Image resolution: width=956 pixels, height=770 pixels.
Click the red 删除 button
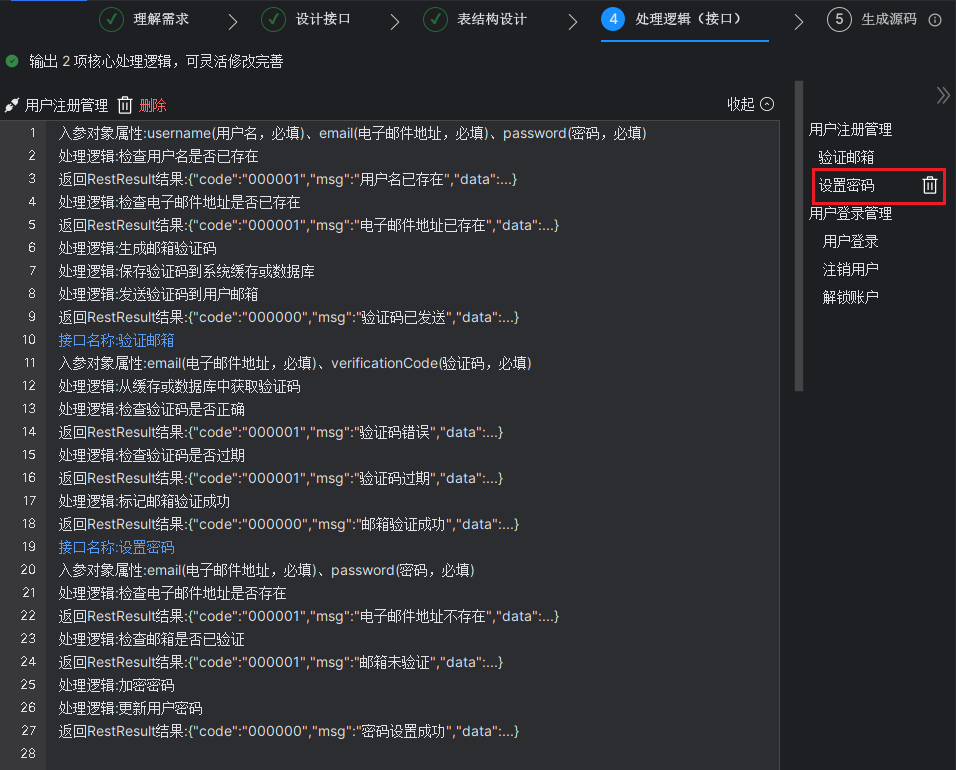tap(152, 105)
